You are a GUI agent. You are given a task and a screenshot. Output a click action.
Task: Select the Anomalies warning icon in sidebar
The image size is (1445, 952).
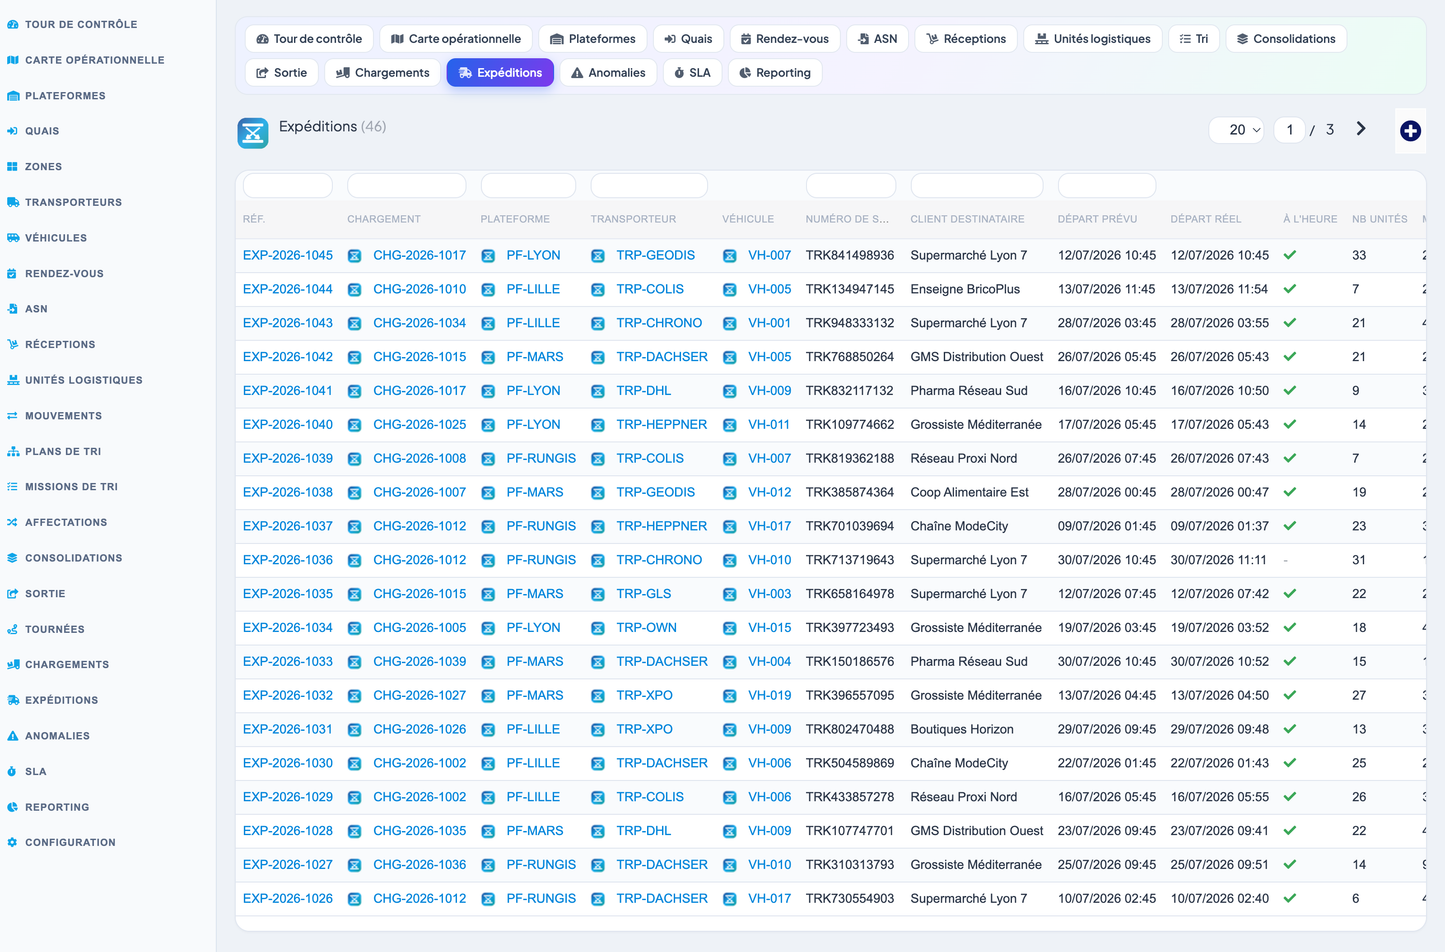coord(13,736)
